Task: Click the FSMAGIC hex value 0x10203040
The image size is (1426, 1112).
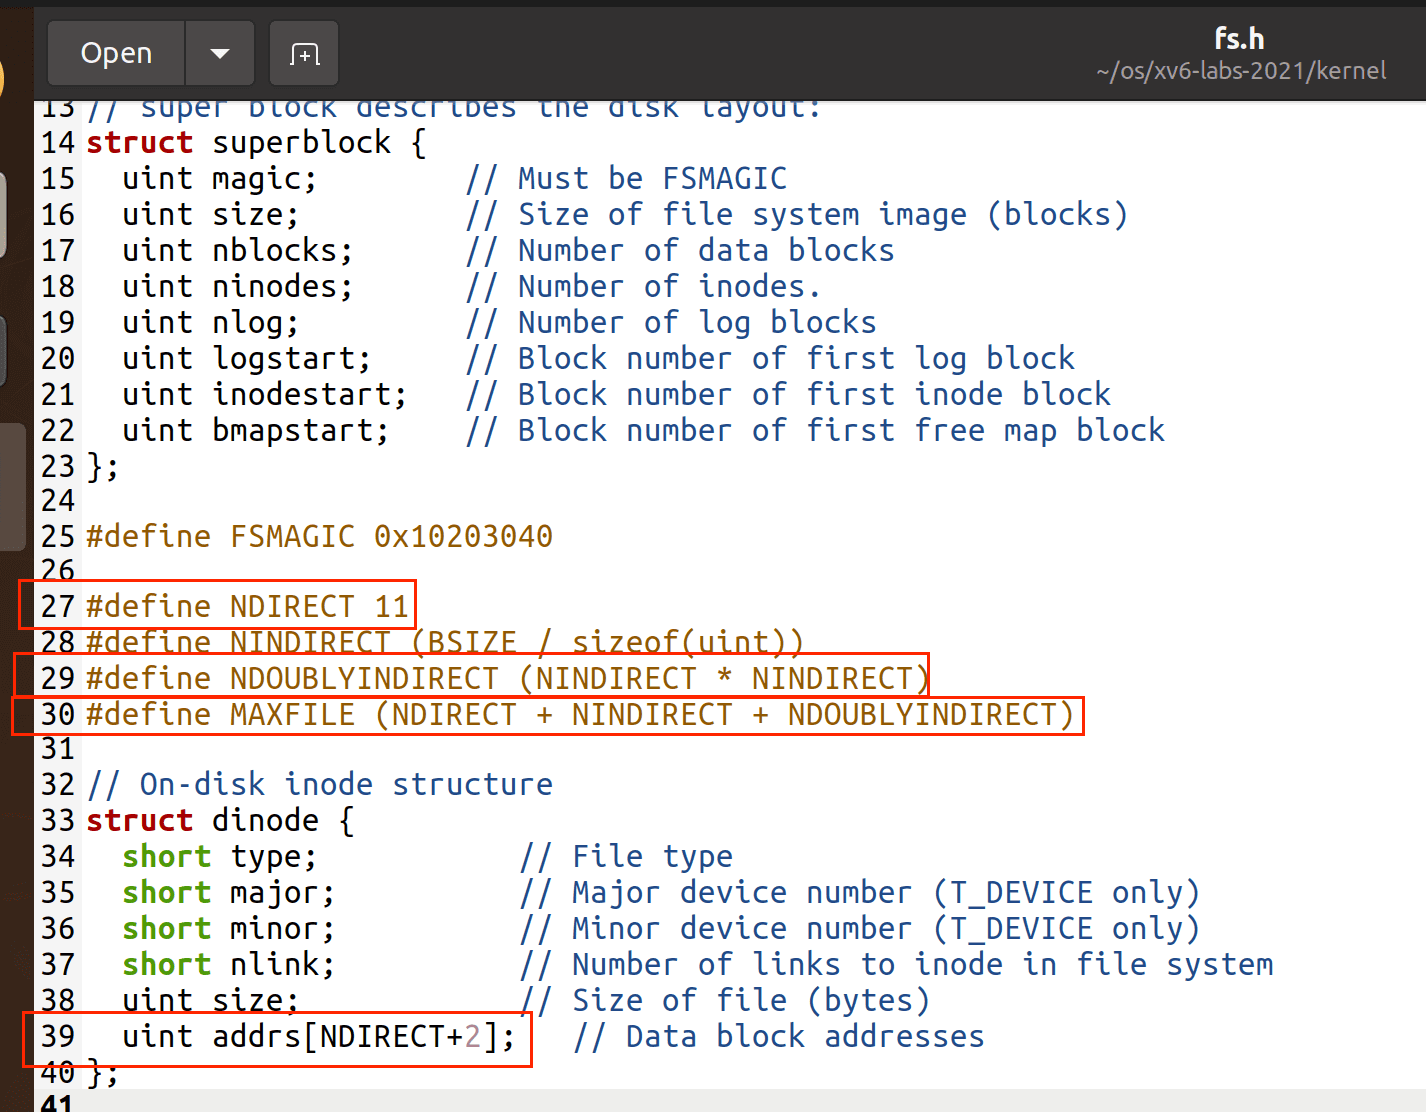Action: click(x=463, y=537)
